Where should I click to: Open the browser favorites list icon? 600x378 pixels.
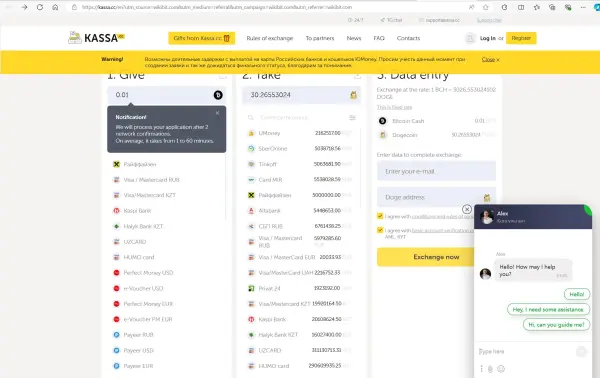pyautogui.click(x=536, y=7)
